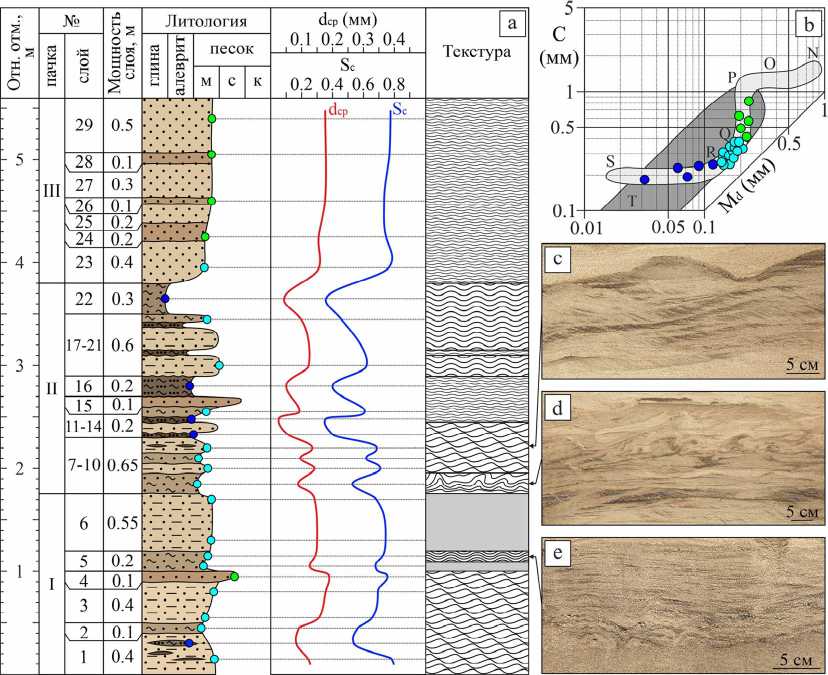This screenshot has width=828, height=675.
Task: Click field letter 'N' in plot b
Action: [x=813, y=52]
